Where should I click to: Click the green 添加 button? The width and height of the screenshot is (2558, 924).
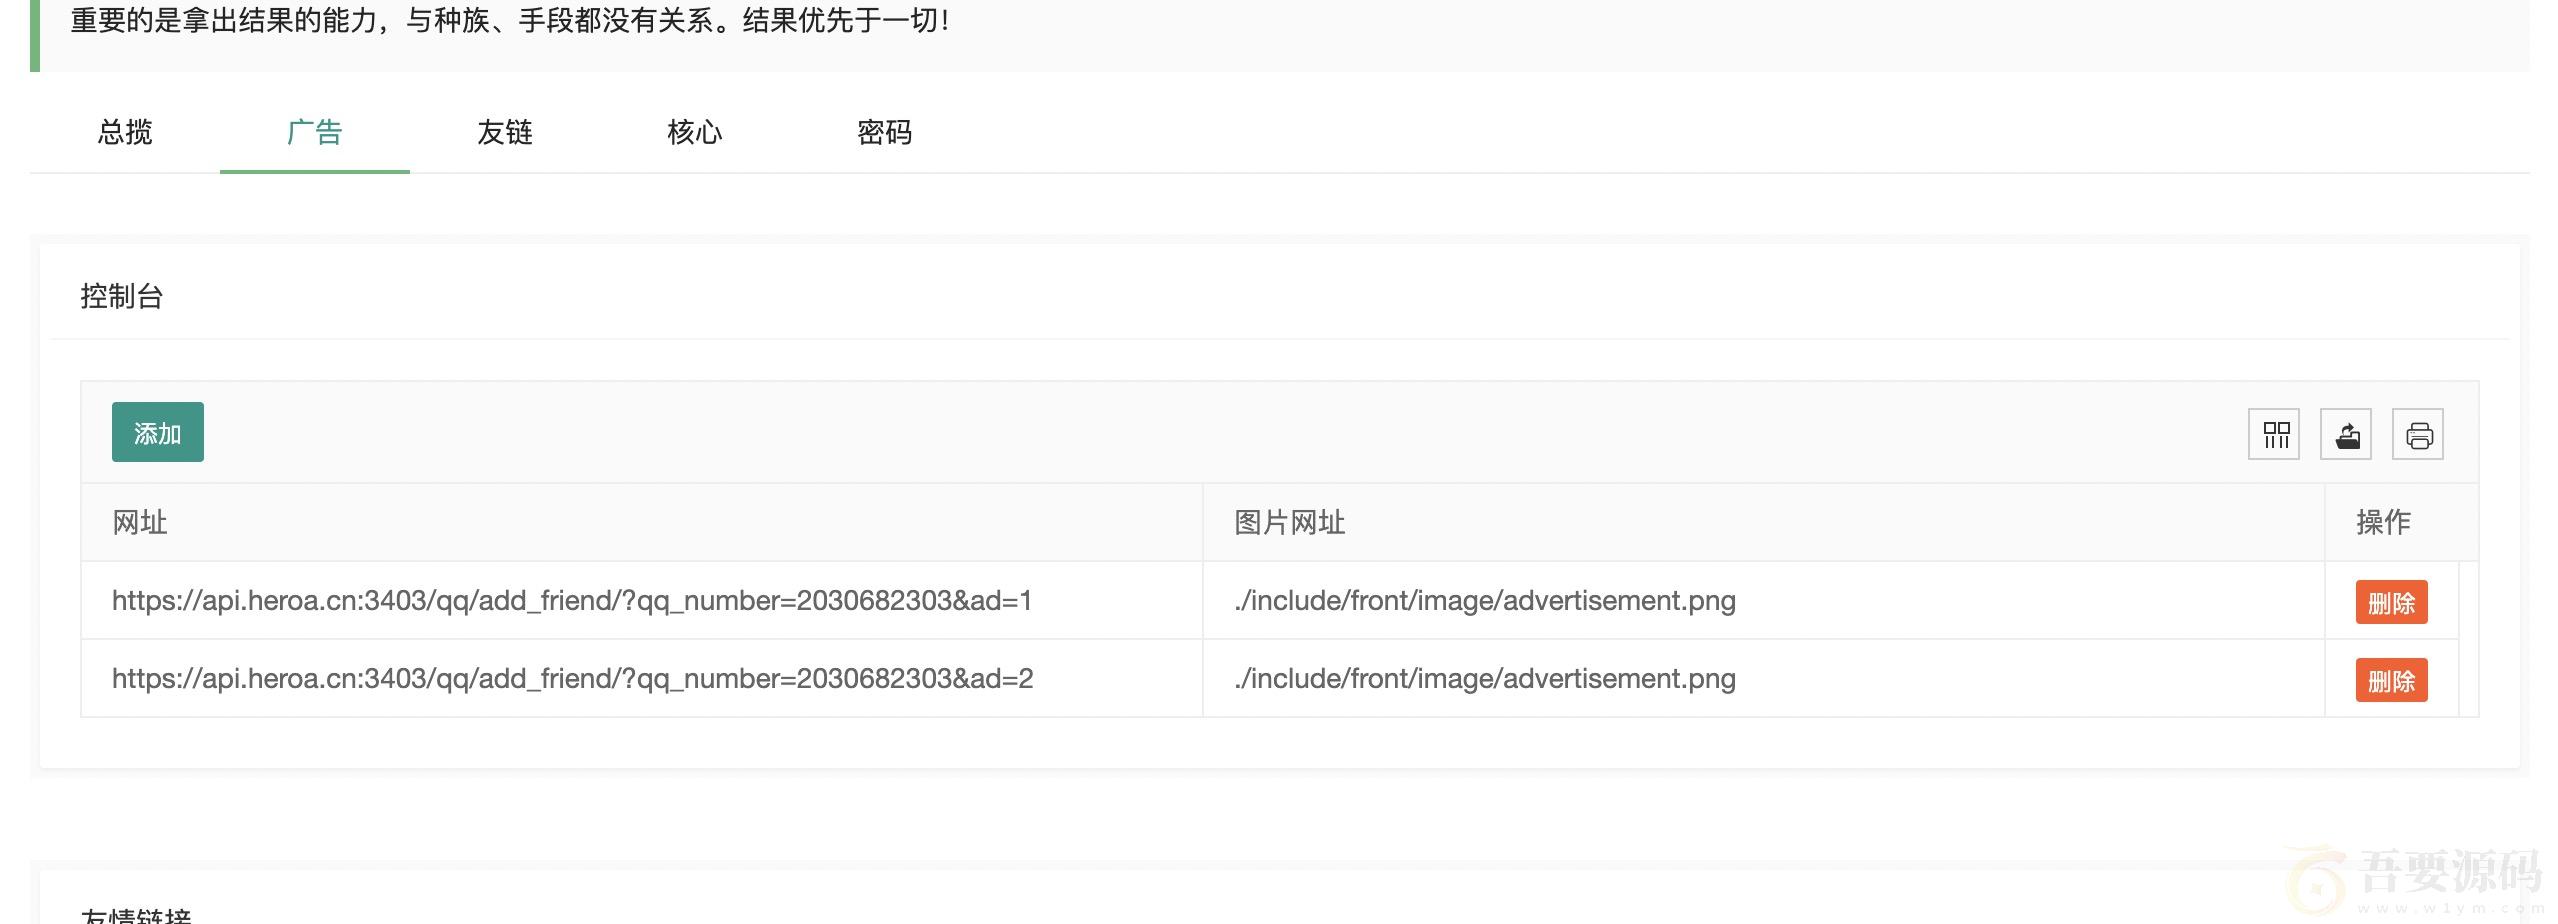tap(158, 432)
